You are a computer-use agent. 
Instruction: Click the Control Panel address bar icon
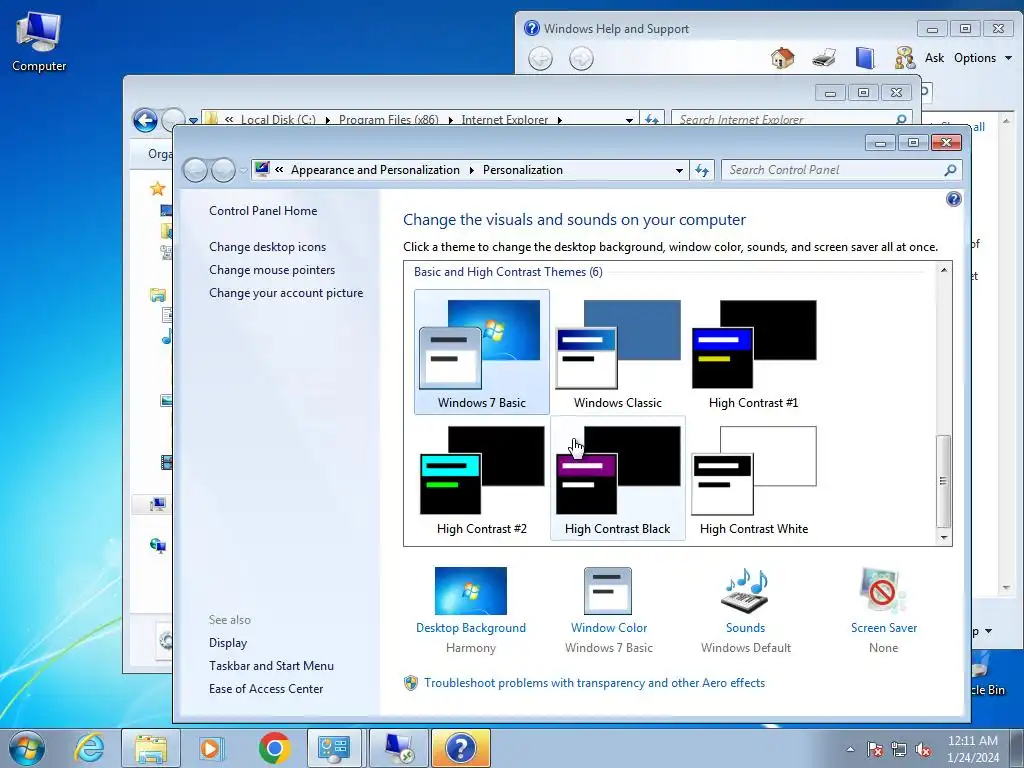(262, 169)
